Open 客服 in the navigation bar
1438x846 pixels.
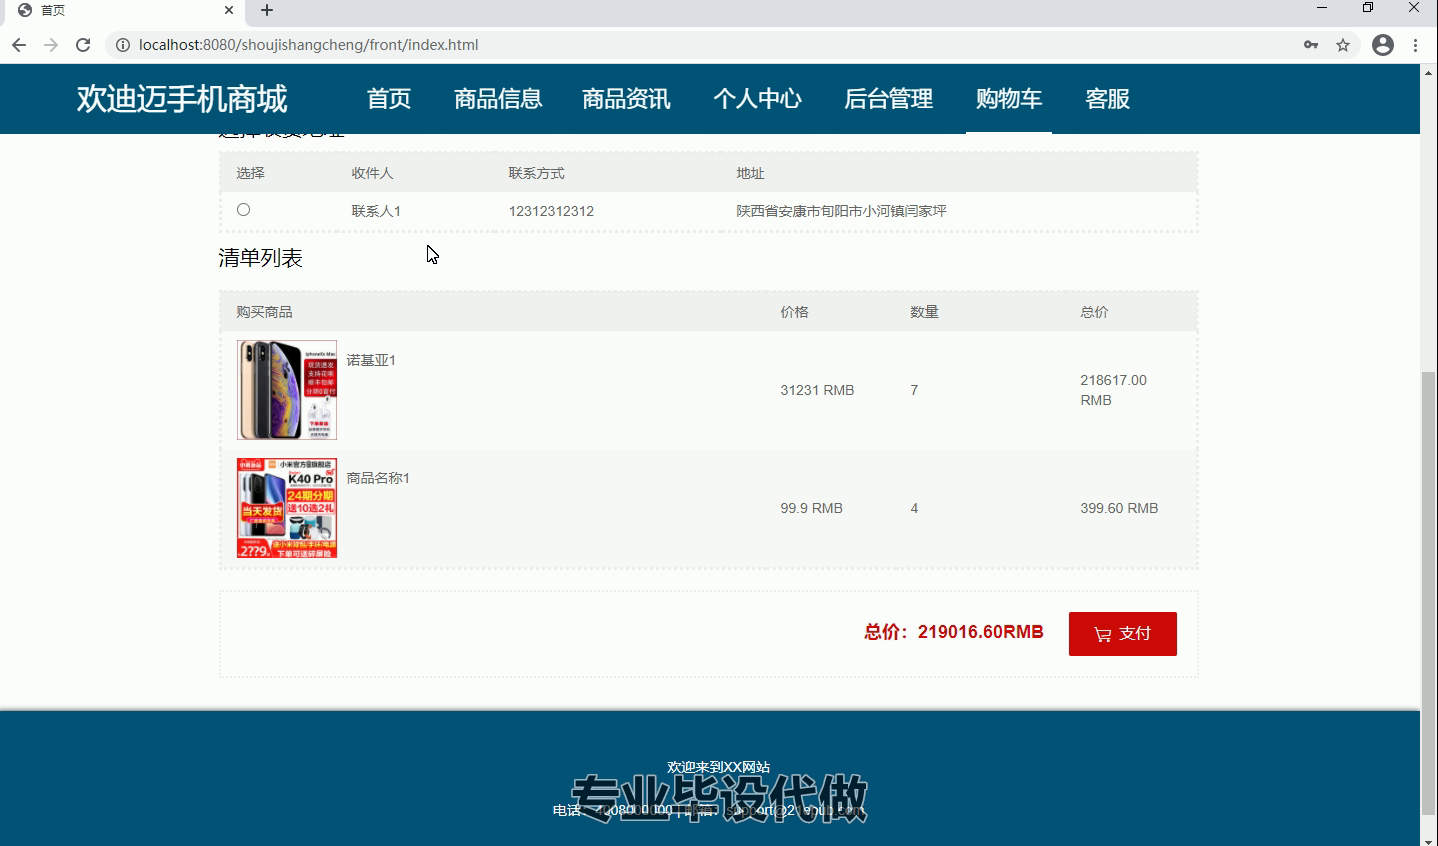pyautogui.click(x=1108, y=99)
